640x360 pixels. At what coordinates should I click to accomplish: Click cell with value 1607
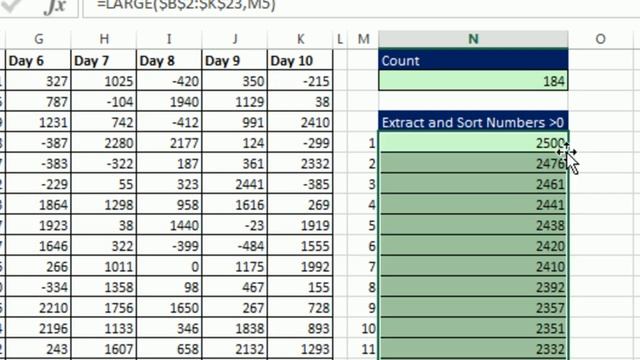pos(104,349)
